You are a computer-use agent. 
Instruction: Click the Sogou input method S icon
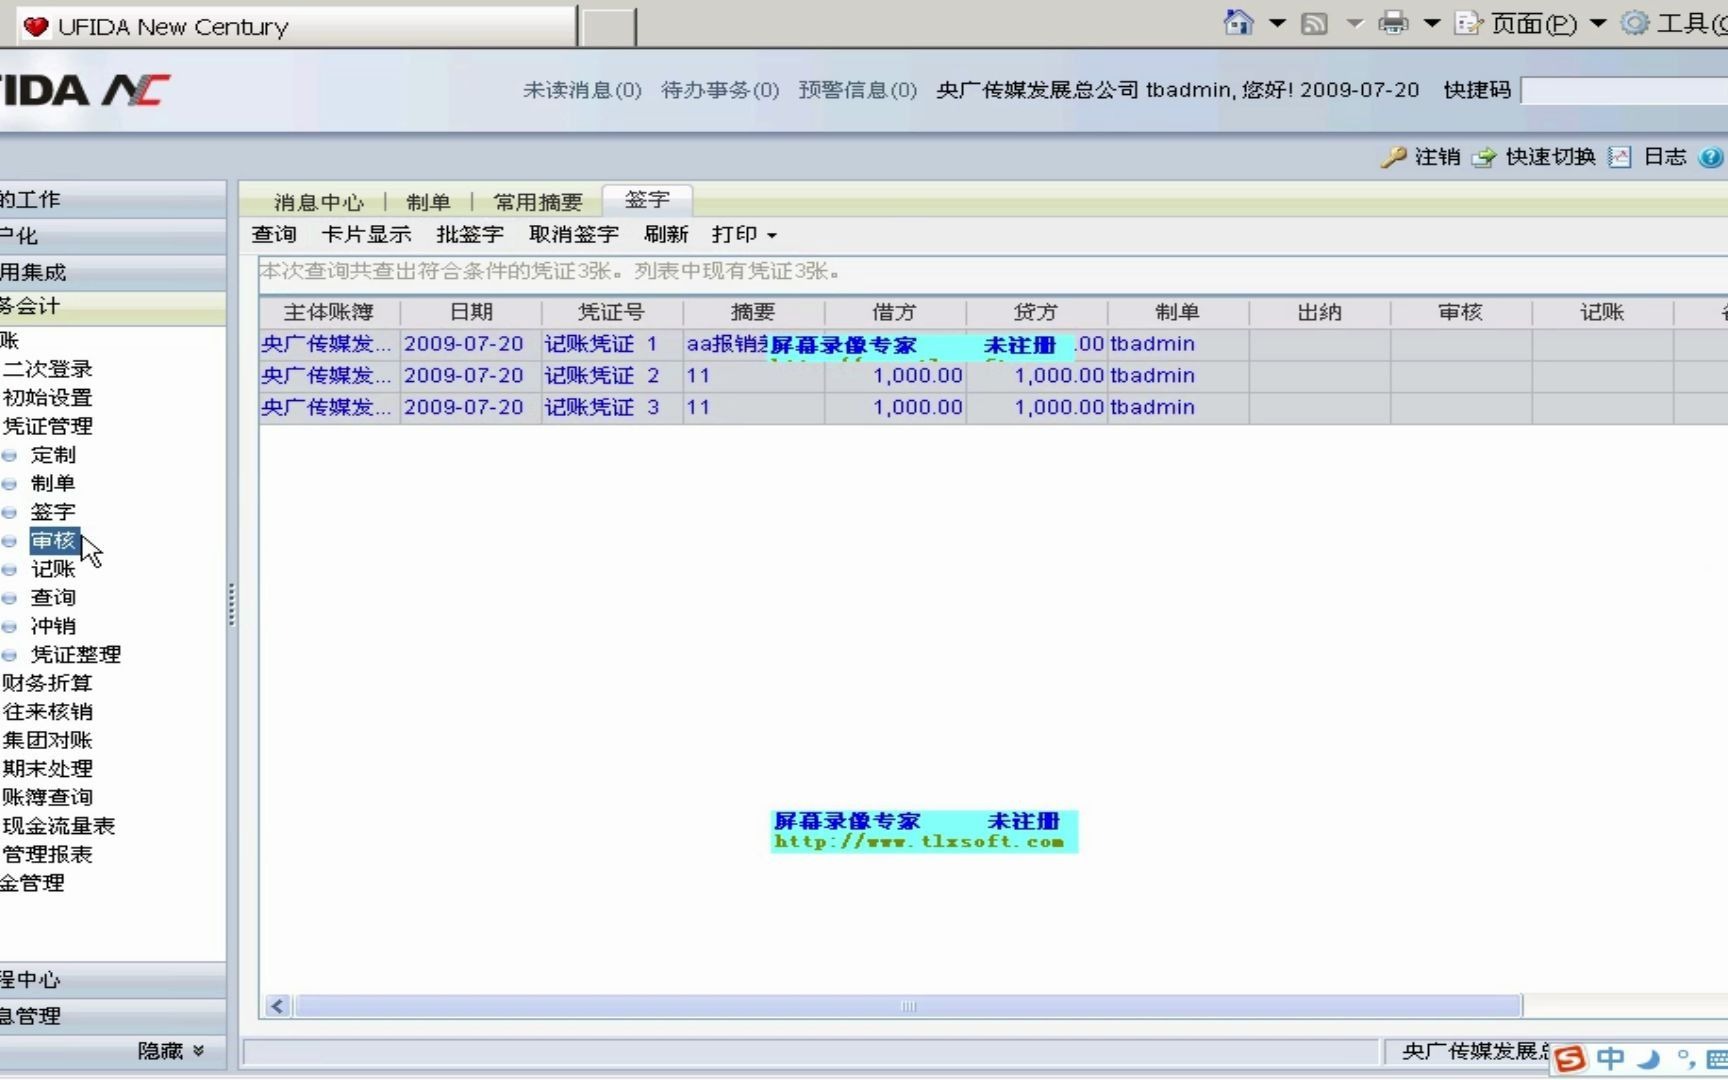click(x=1570, y=1058)
